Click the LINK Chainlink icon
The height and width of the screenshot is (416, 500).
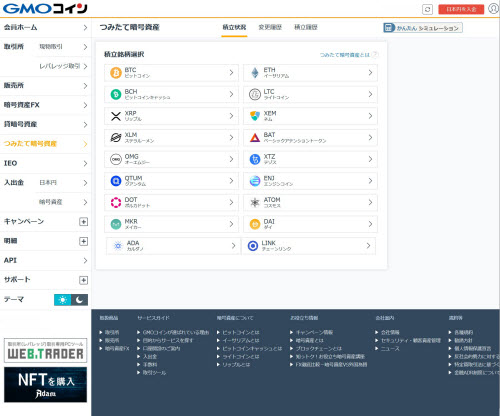pos(253,246)
